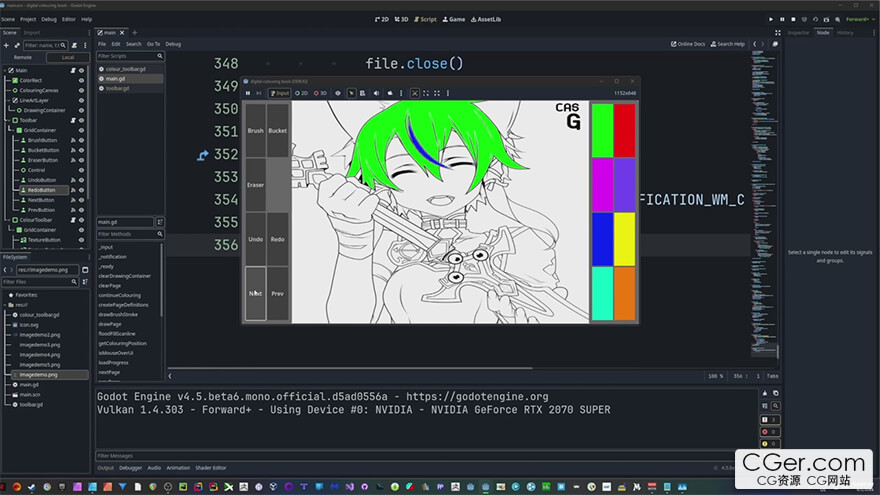Click the Play project icon
Image resolution: width=880 pixels, height=495 pixels.
point(771,19)
